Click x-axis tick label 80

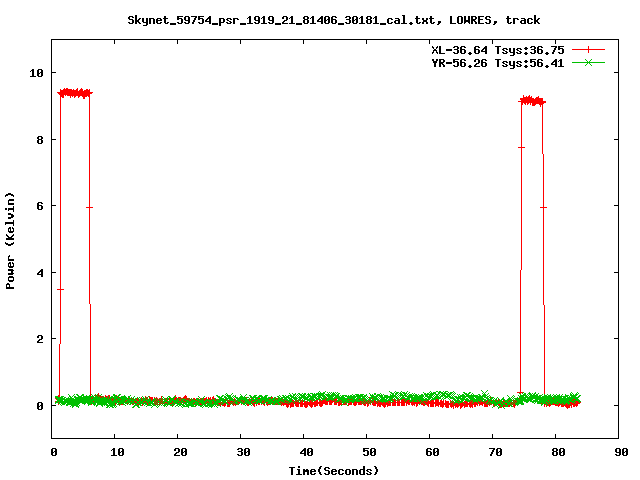click(x=558, y=452)
